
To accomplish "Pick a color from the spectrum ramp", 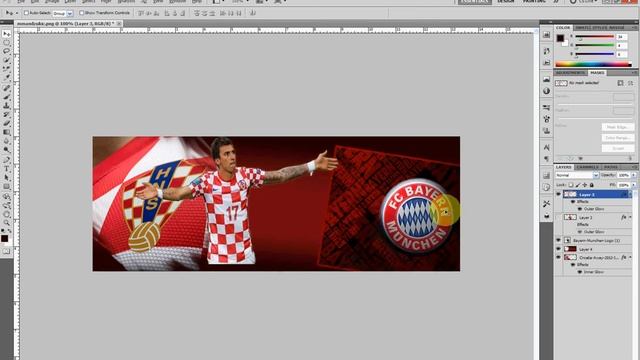I will [x=593, y=64].
